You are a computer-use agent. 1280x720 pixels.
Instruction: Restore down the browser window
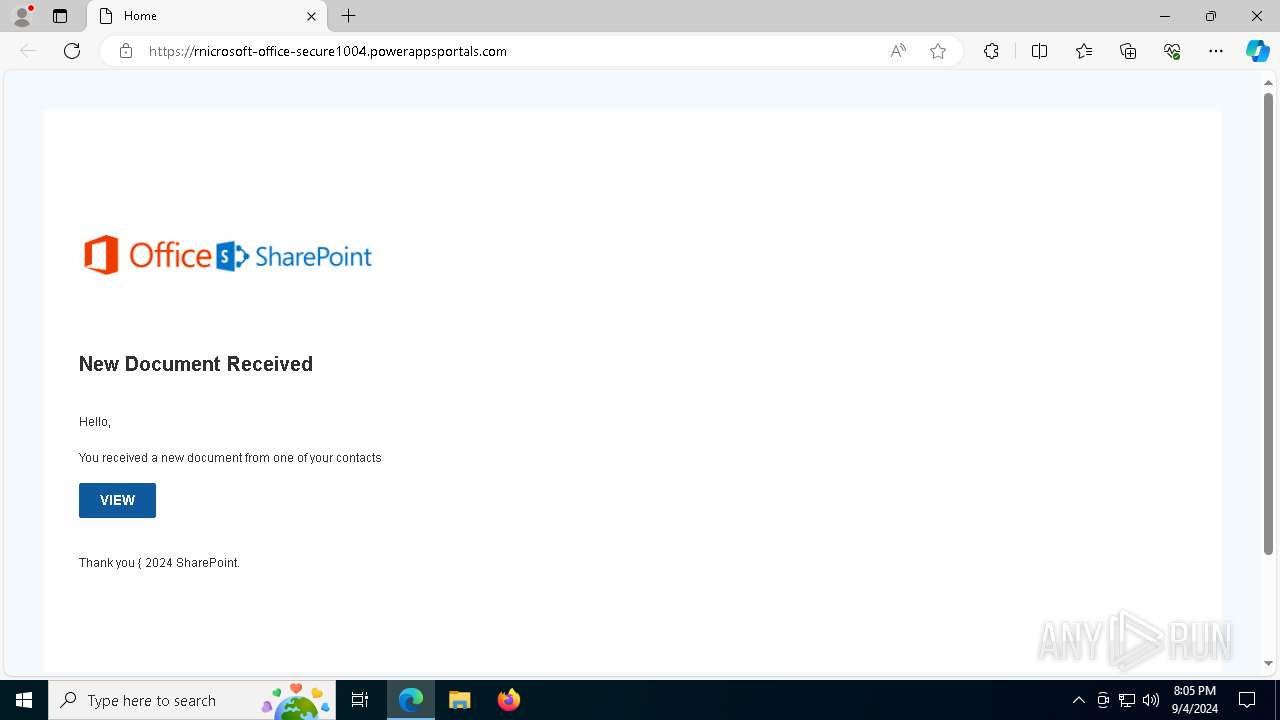pyautogui.click(x=1211, y=16)
